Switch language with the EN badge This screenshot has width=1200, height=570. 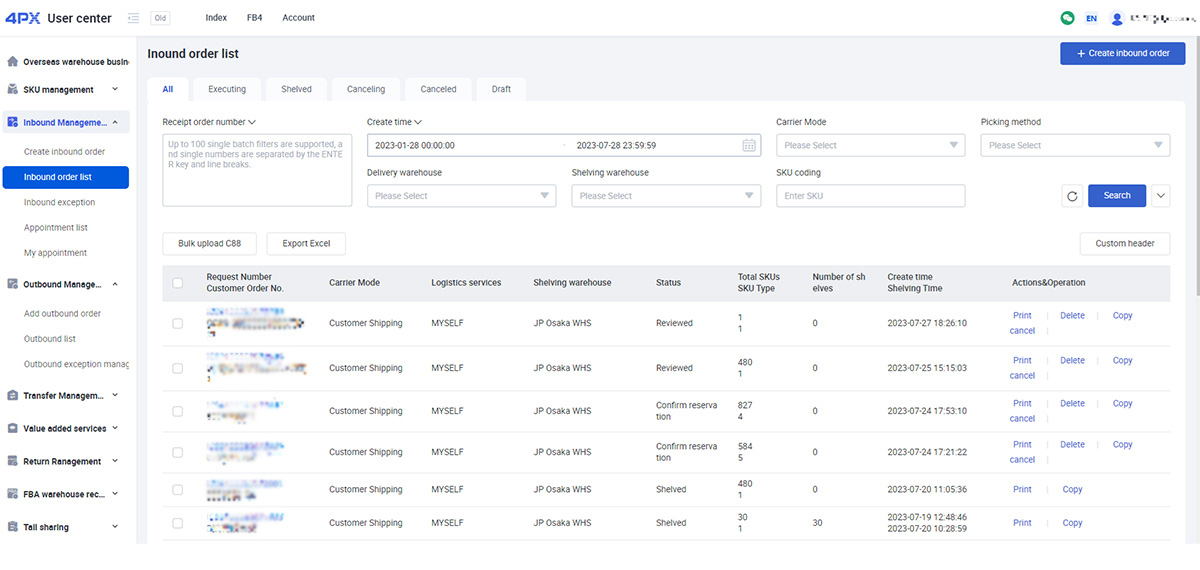click(1091, 18)
